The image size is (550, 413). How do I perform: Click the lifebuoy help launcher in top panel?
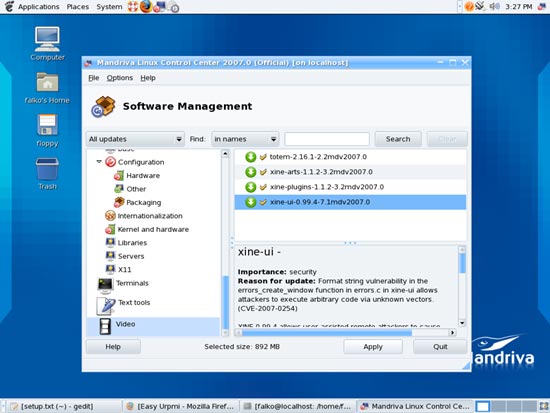point(133,7)
